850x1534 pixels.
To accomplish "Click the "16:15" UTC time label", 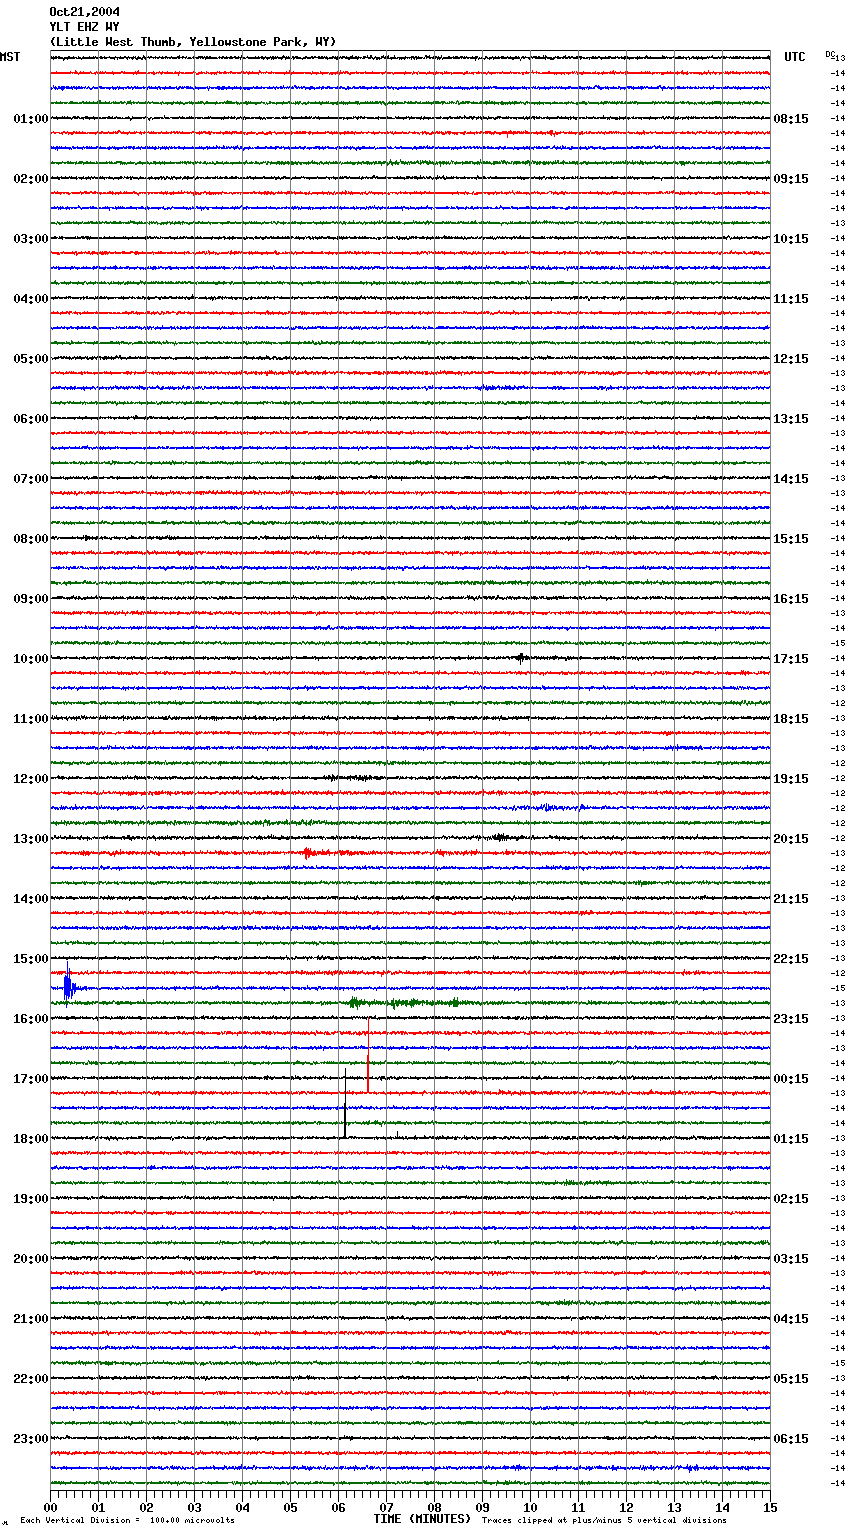I will click(791, 599).
